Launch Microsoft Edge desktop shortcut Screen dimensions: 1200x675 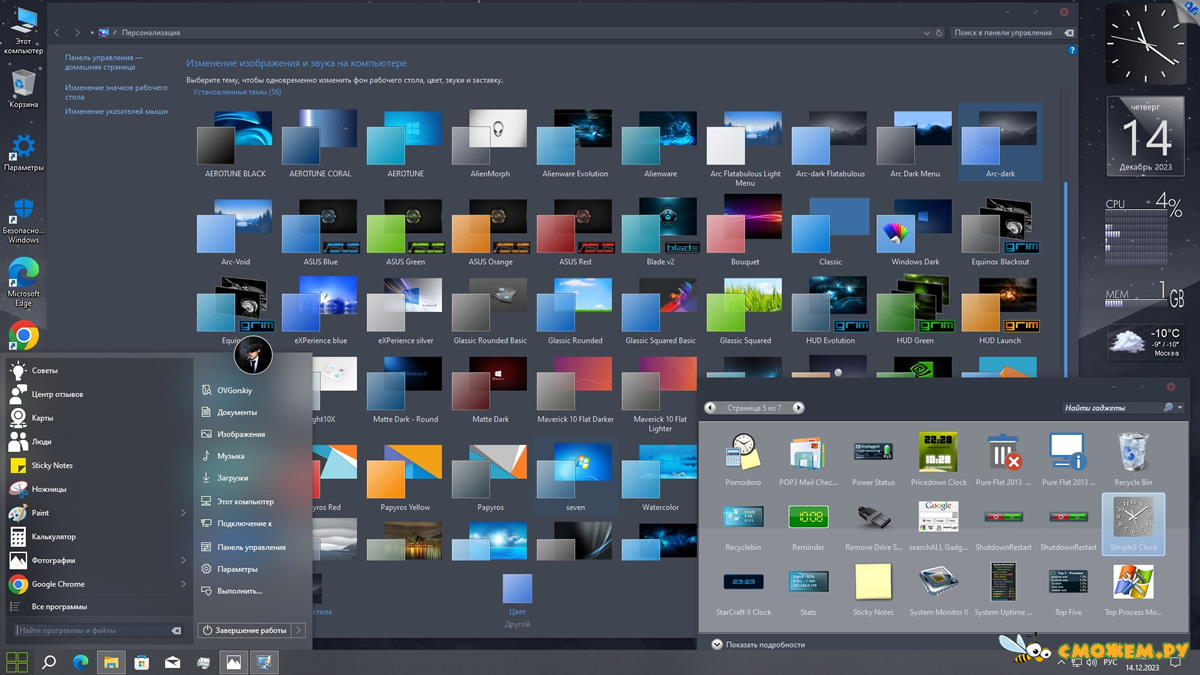click(x=23, y=283)
